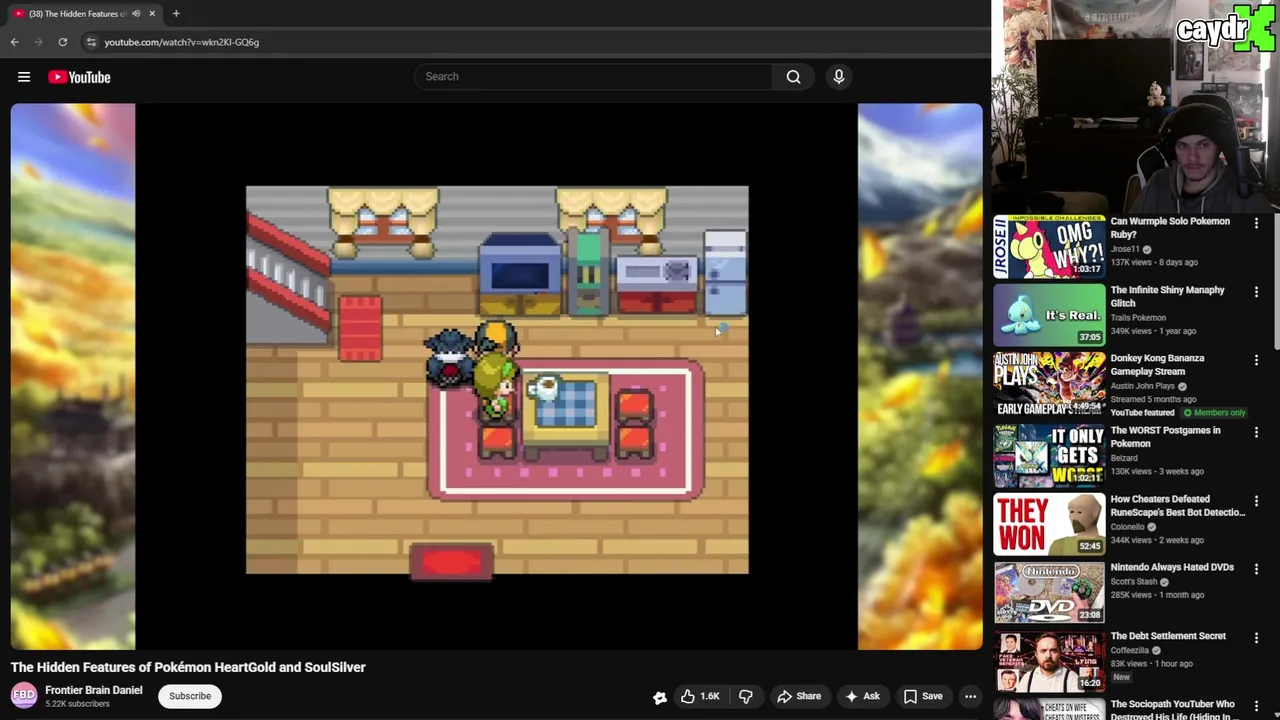Viewport: 1280px width, 720px height.
Task: Open The Debt Settlement Secret title
Action: (x=1168, y=636)
